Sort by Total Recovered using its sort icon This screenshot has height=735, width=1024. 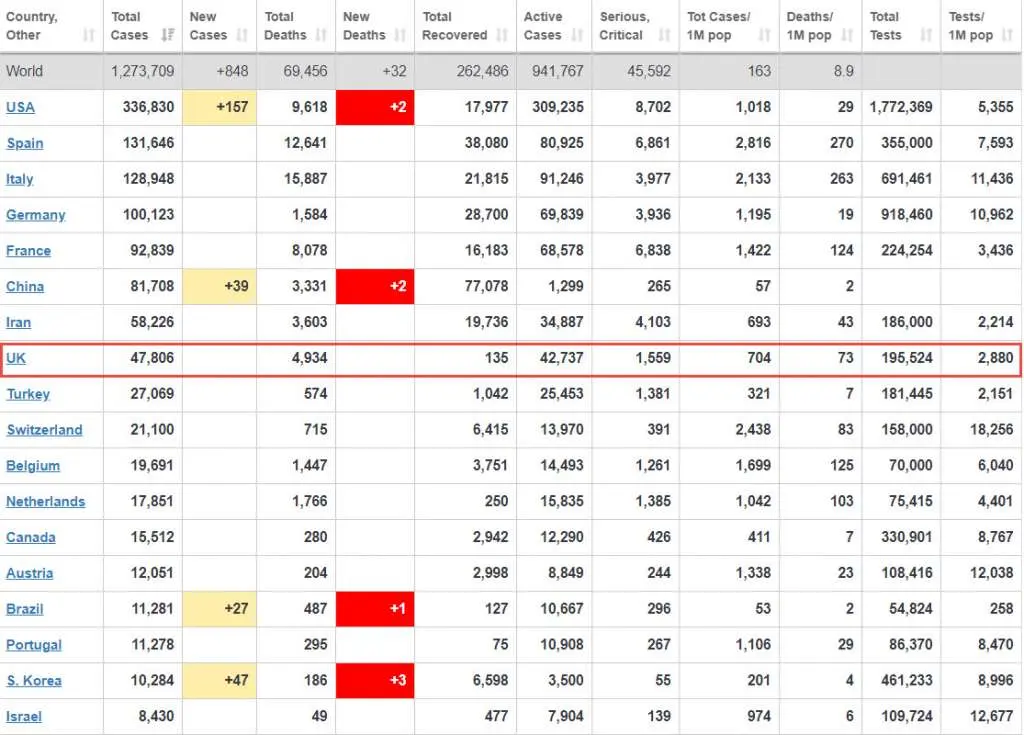pos(502,36)
